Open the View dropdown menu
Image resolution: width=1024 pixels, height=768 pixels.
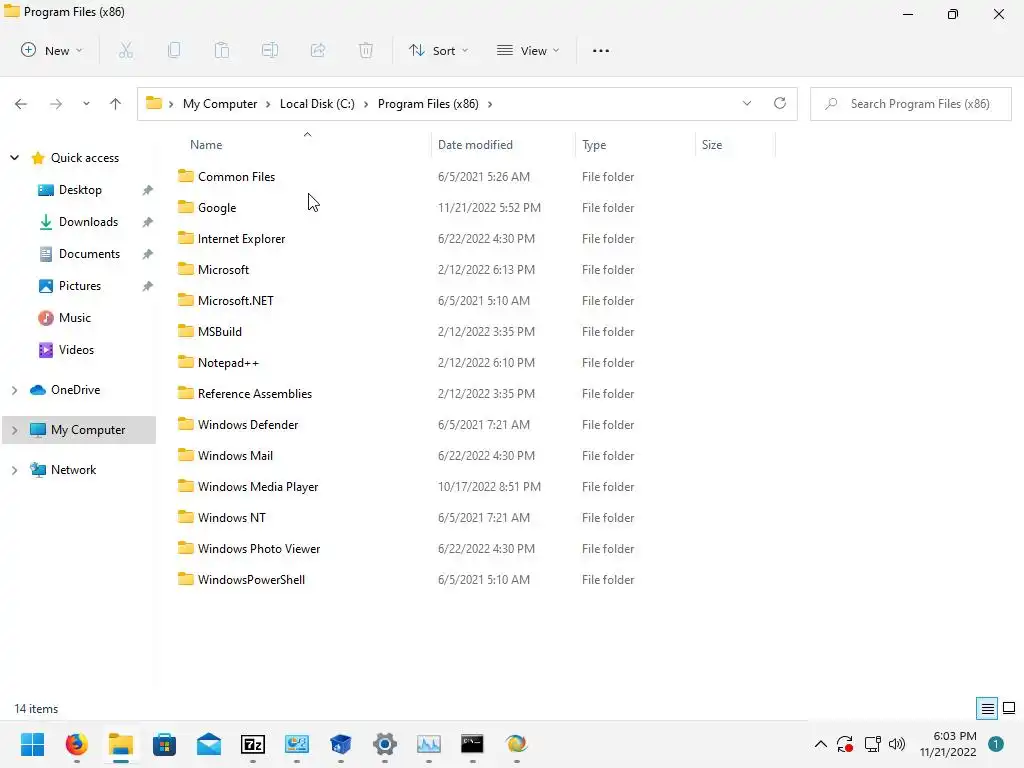[528, 50]
